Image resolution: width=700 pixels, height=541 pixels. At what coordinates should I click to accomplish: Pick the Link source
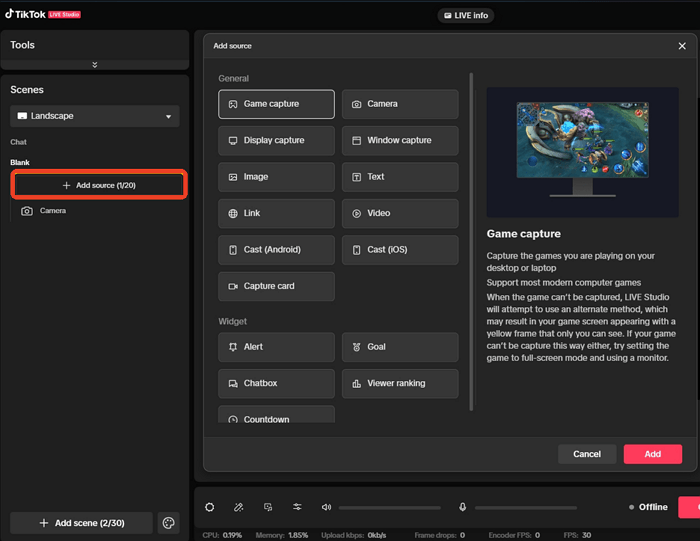pyautogui.click(x=276, y=213)
